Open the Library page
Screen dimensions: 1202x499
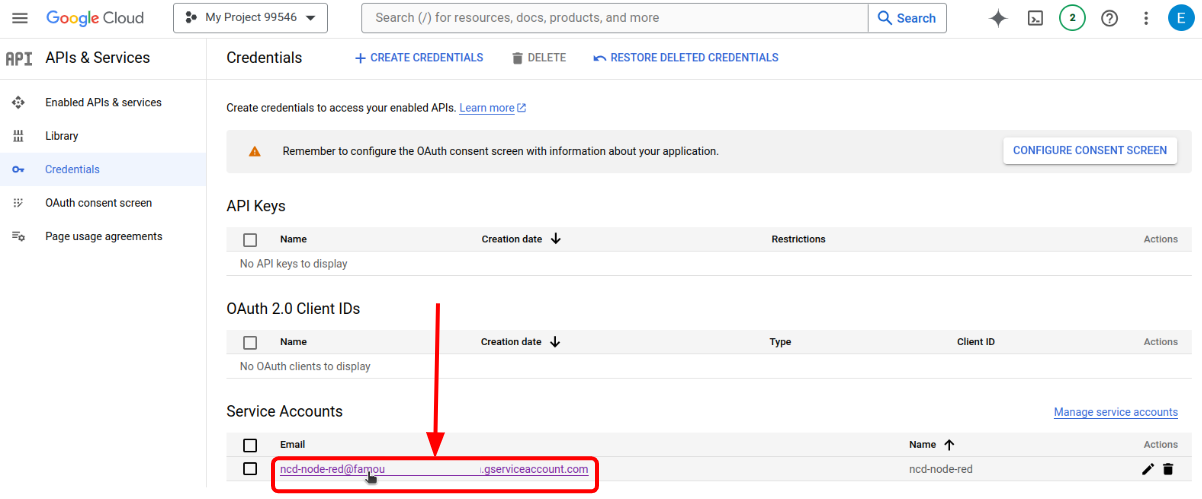[103, 136]
